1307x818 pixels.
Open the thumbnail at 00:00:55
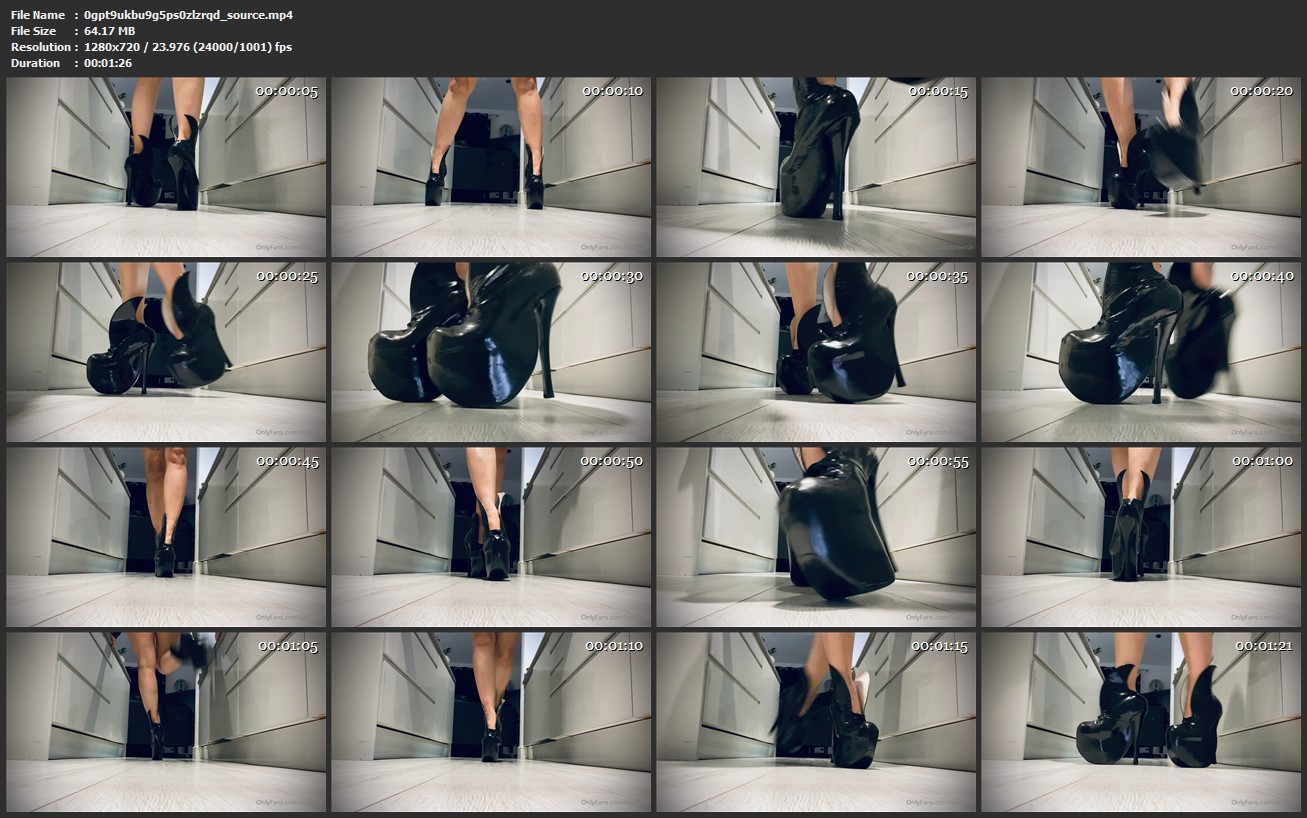816,537
